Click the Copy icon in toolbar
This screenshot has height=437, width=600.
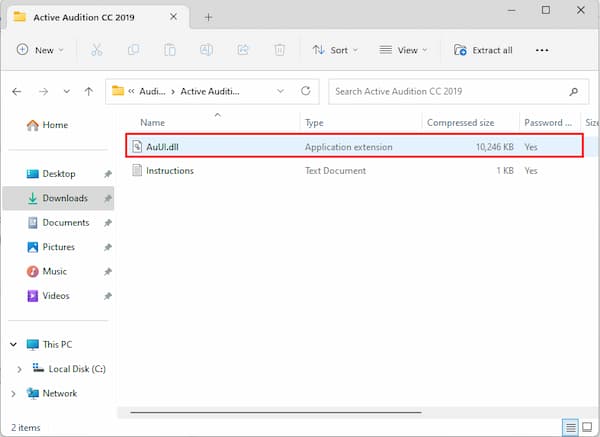(x=133, y=50)
